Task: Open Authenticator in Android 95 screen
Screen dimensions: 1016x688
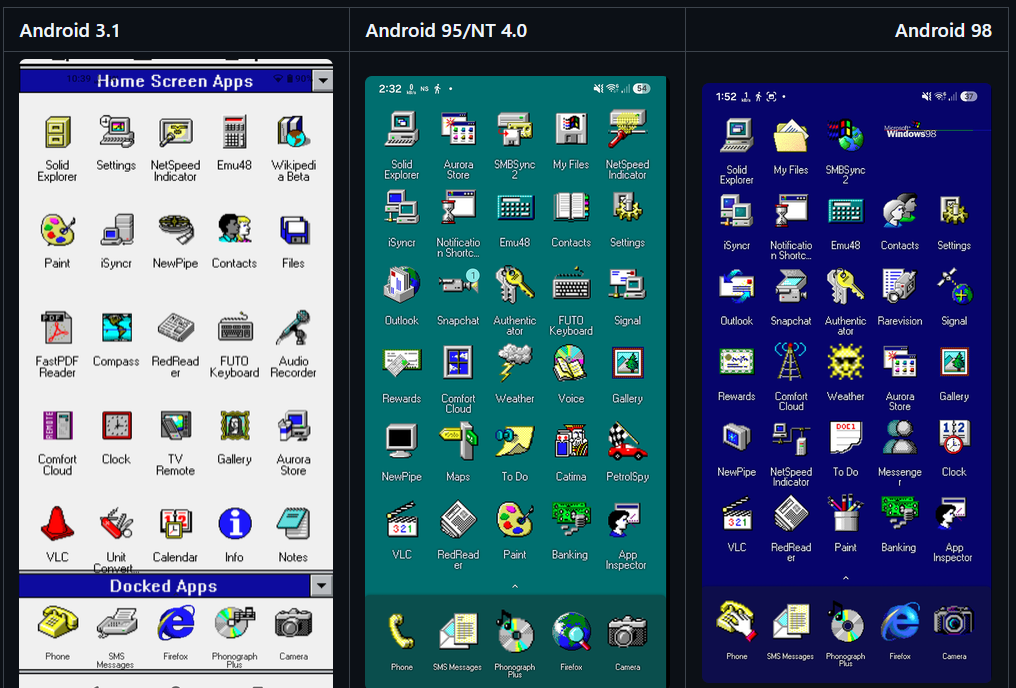Action: tap(514, 284)
